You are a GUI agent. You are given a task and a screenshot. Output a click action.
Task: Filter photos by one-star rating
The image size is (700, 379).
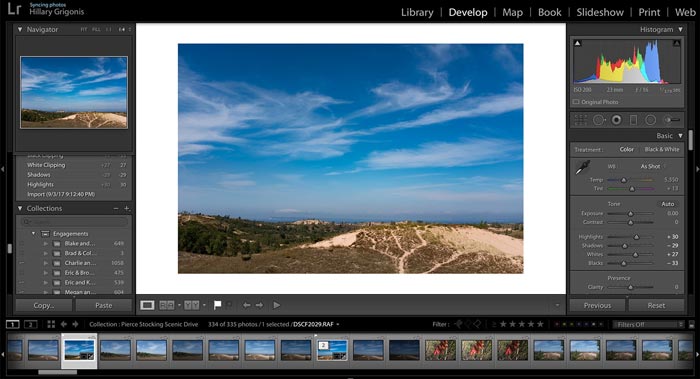point(503,324)
